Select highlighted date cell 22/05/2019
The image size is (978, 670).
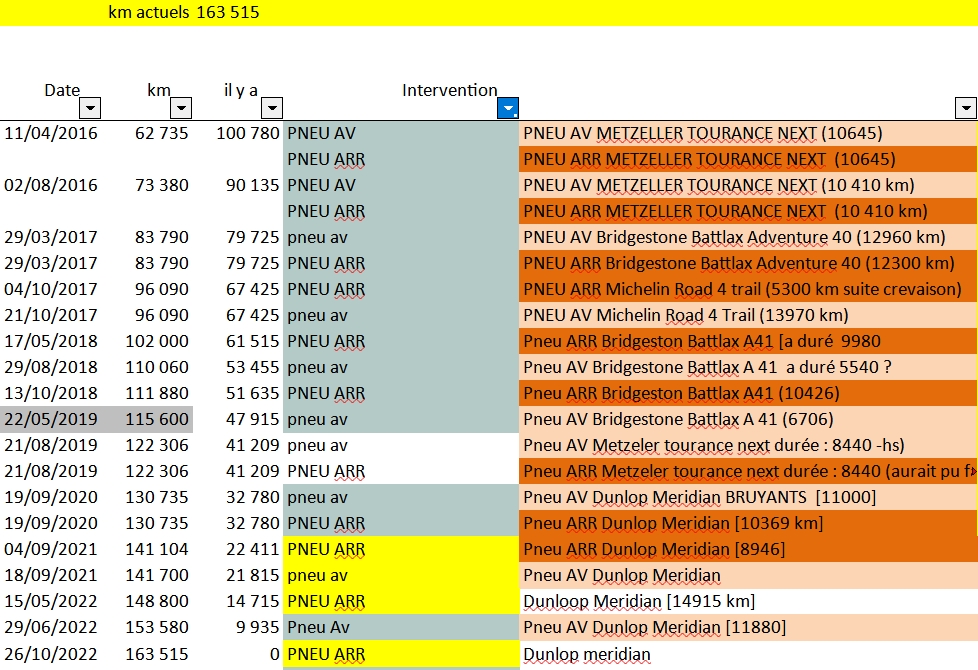51,419
